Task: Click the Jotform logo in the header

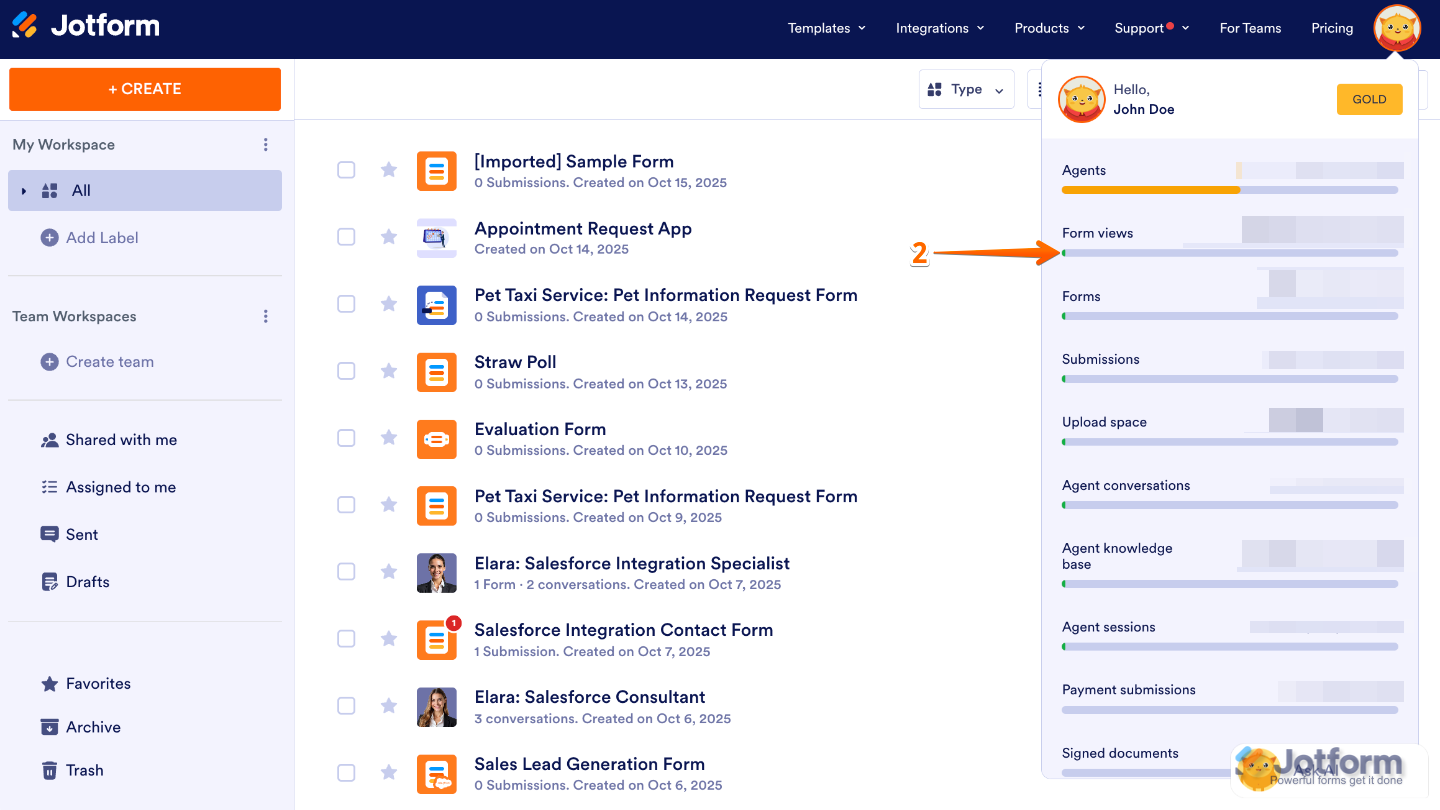Action: [86, 26]
